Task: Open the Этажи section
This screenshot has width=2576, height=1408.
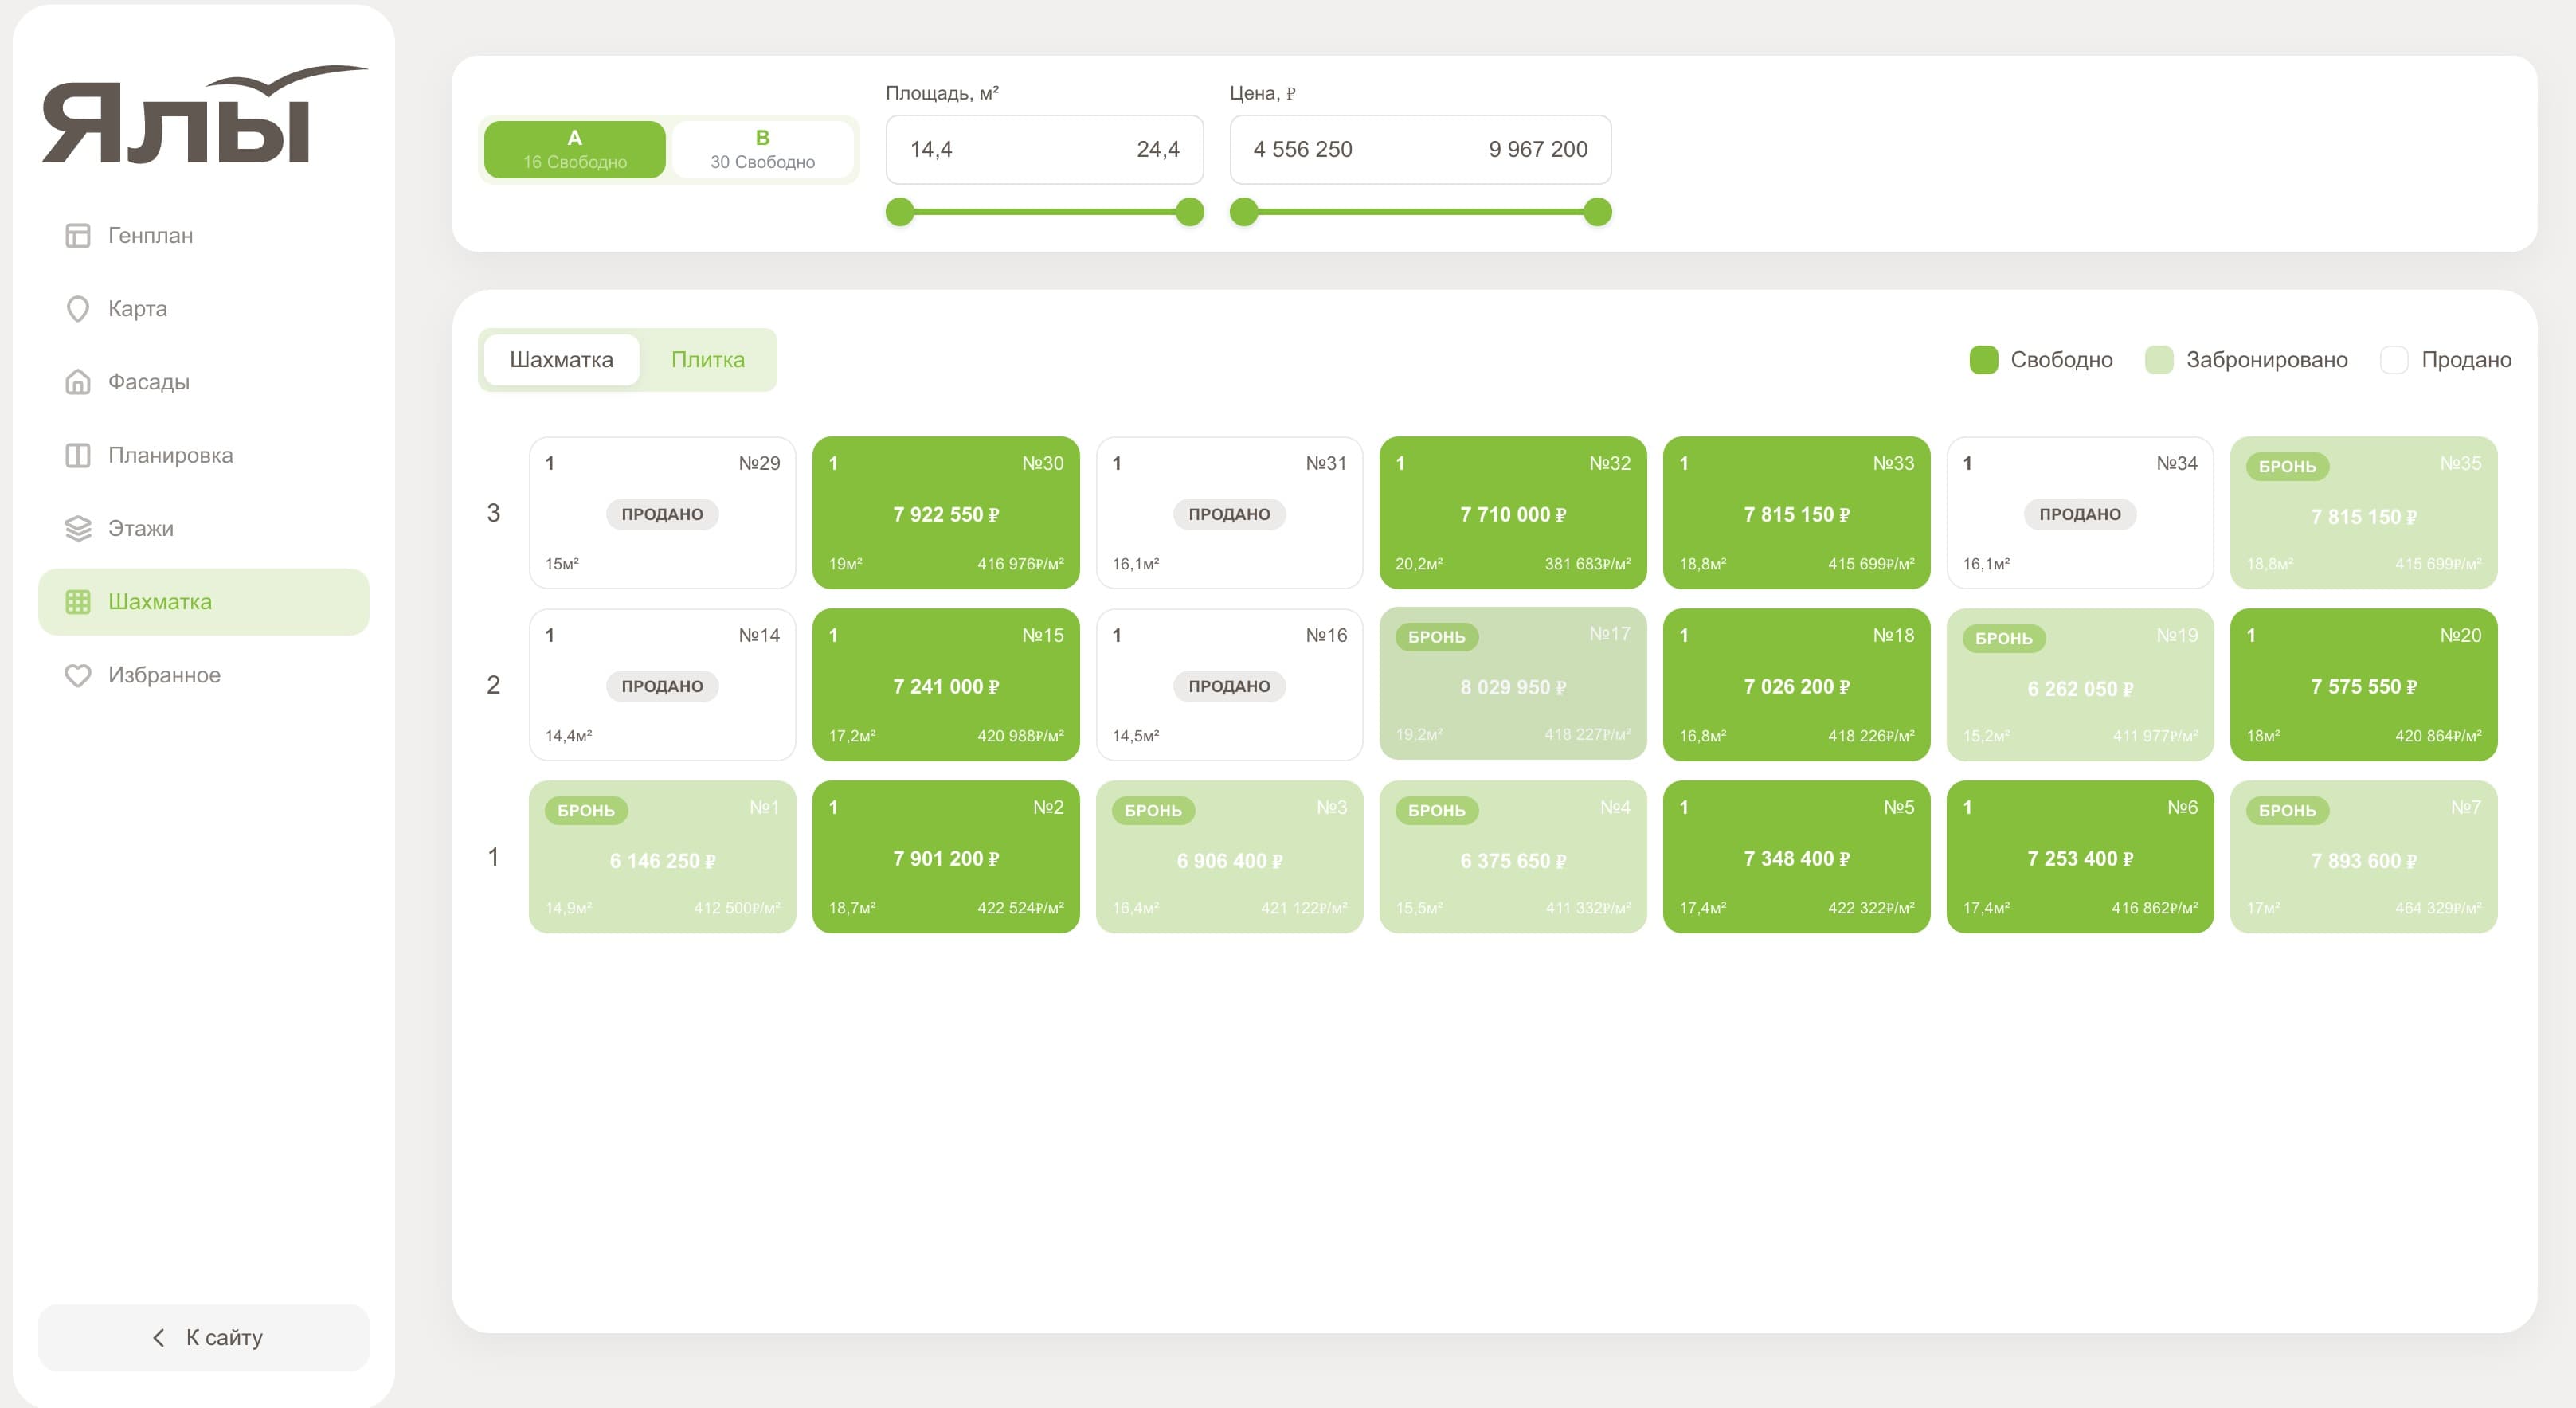Action: pos(203,528)
